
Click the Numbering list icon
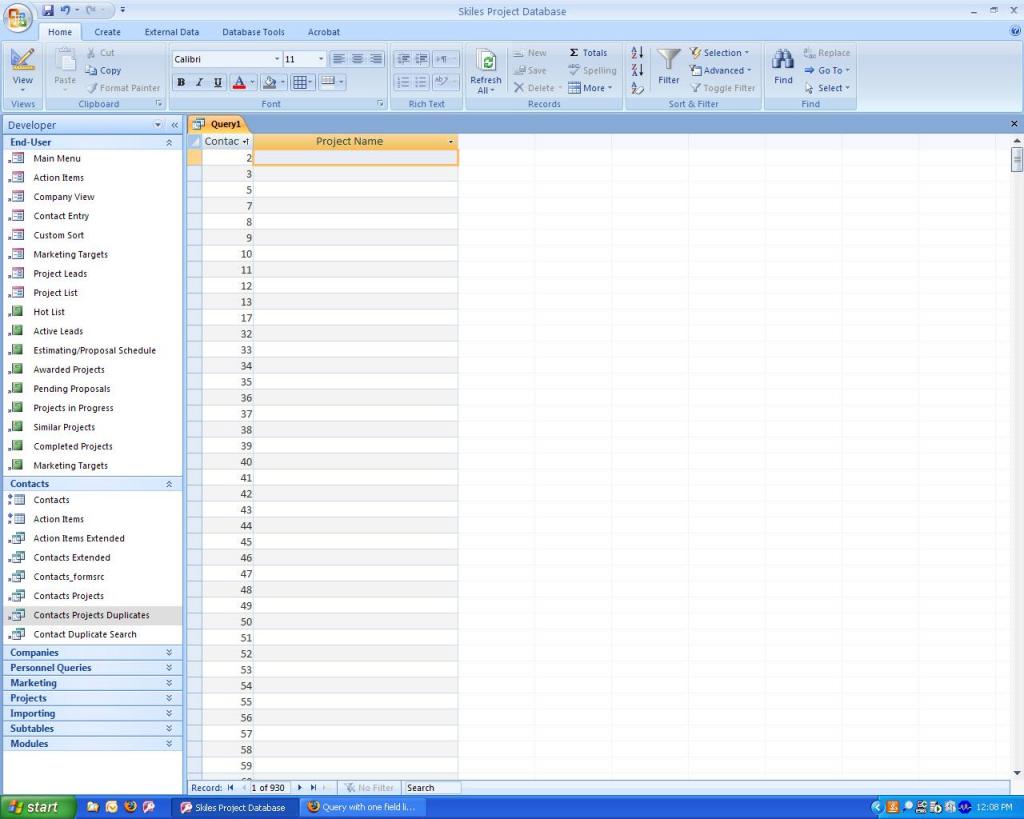click(x=404, y=82)
